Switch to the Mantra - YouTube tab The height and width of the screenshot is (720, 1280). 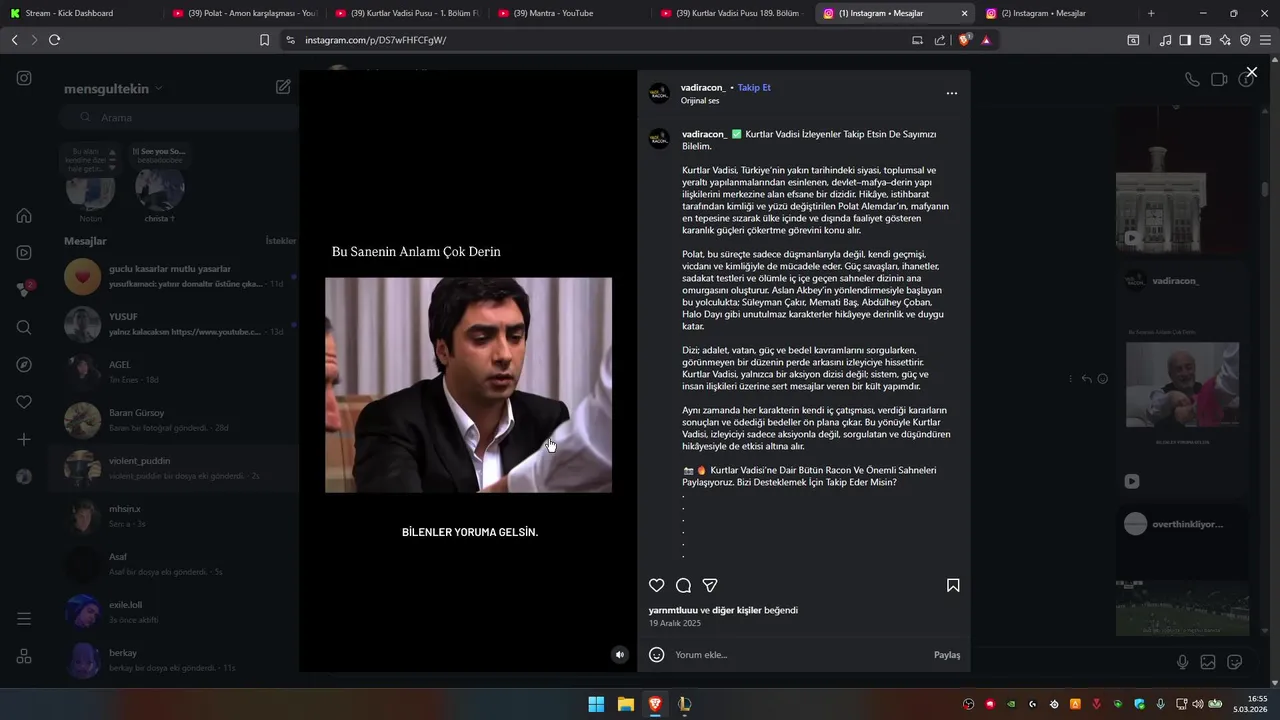click(x=568, y=13)
